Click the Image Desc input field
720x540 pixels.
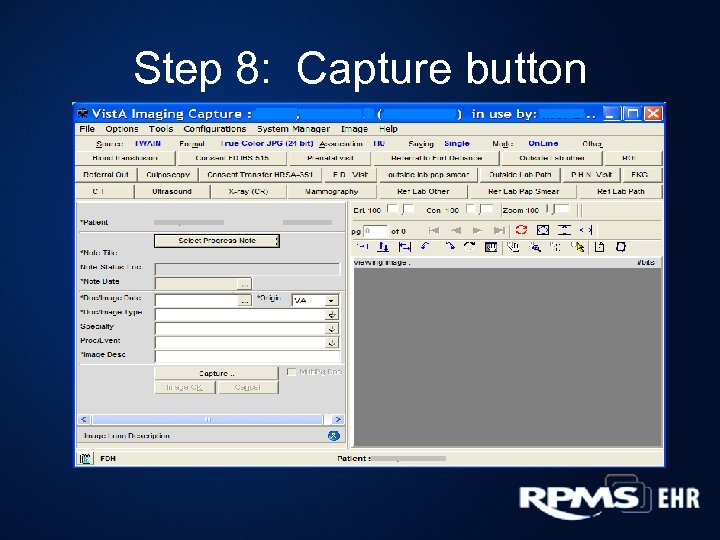coord(248,356)
